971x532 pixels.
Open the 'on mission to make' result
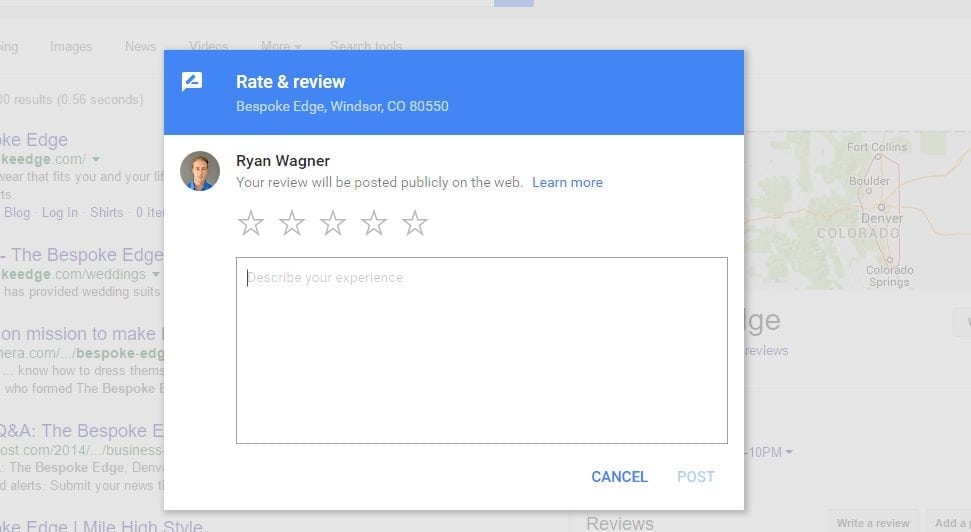[81, 334]
